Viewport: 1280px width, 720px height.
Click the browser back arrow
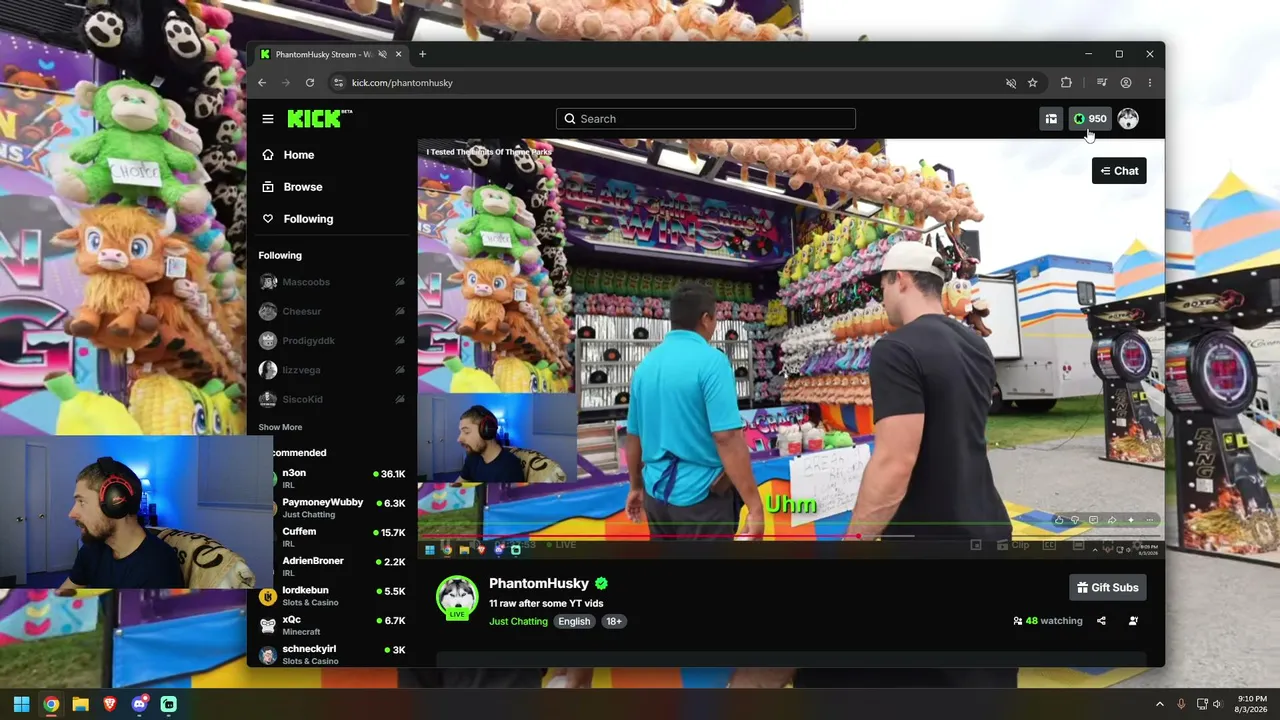(x=262, y=83)
